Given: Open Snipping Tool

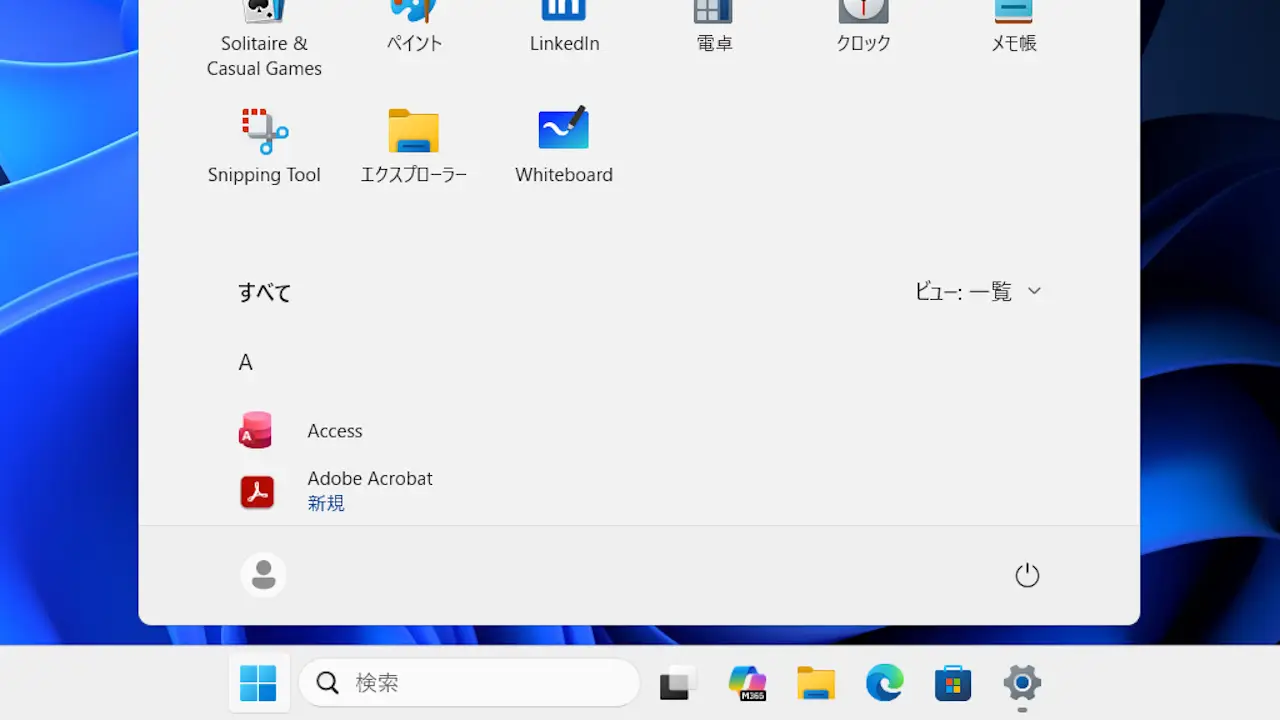Looking at the screenshot, I should click(x=264, y=146).
